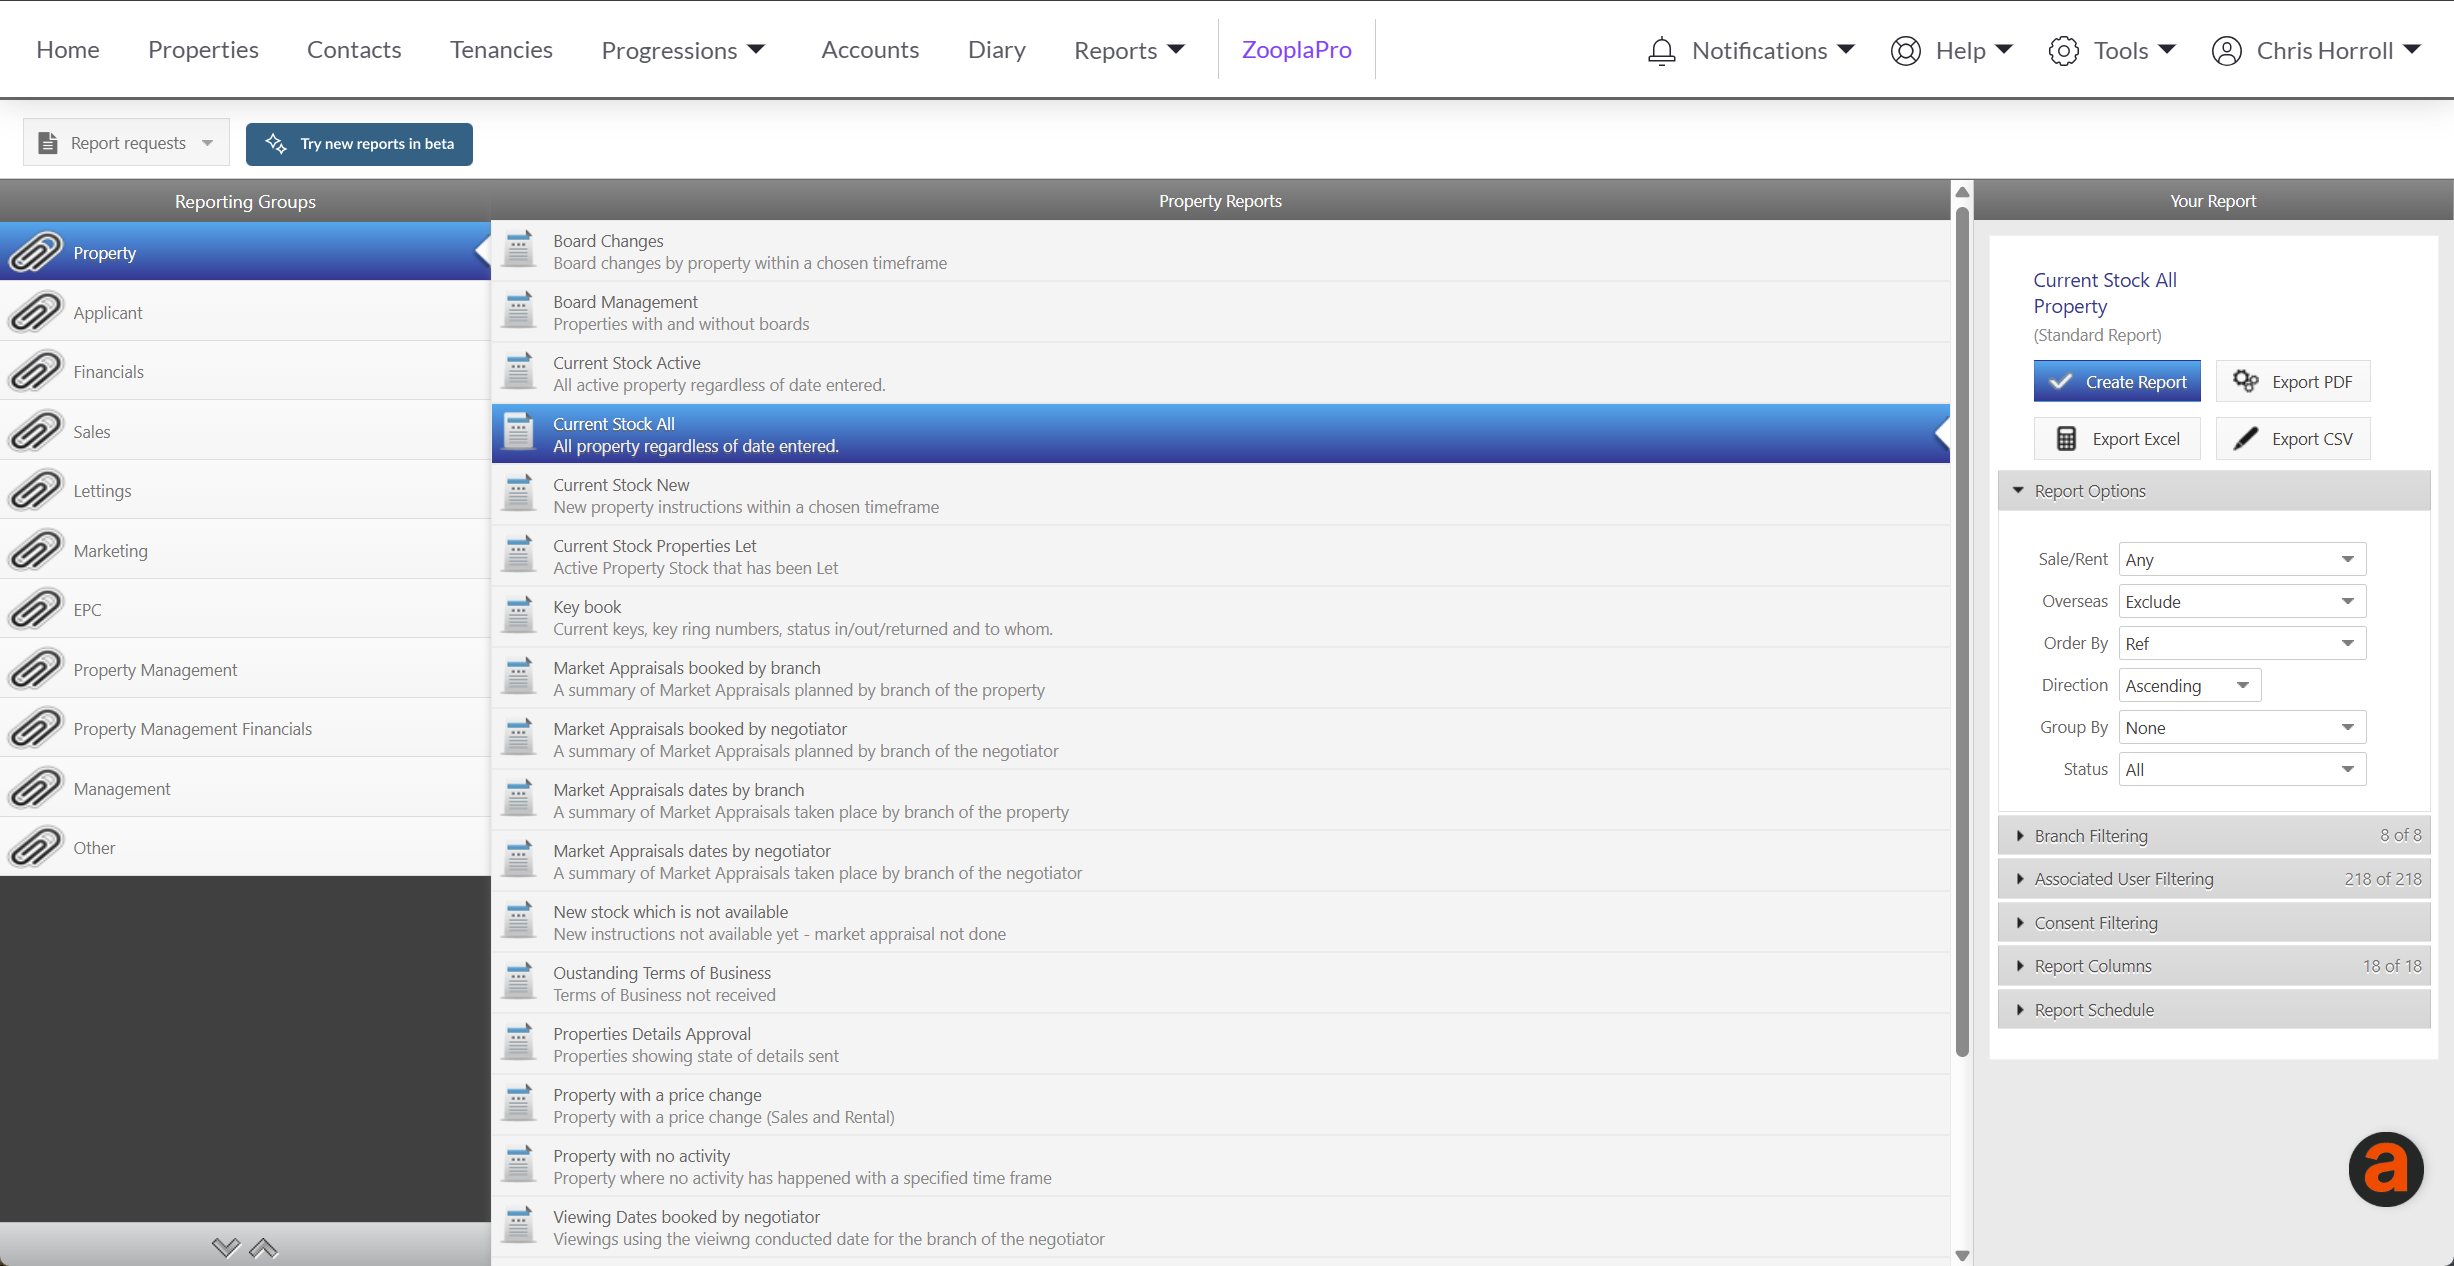
Task: Click the Export PDF button
Action: point(2293,381)
